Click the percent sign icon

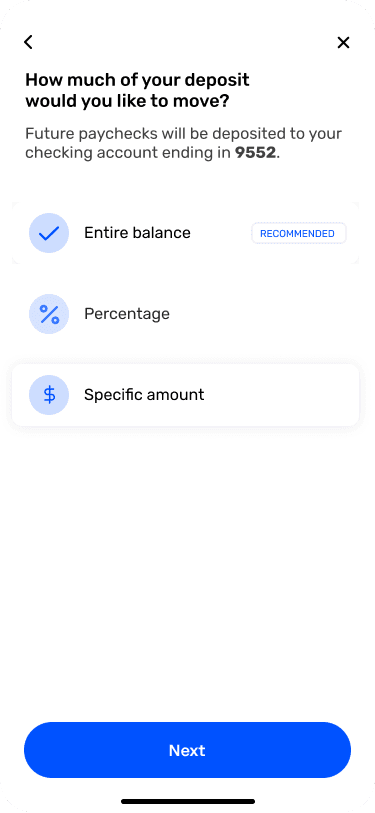click(x=49, y=314)
